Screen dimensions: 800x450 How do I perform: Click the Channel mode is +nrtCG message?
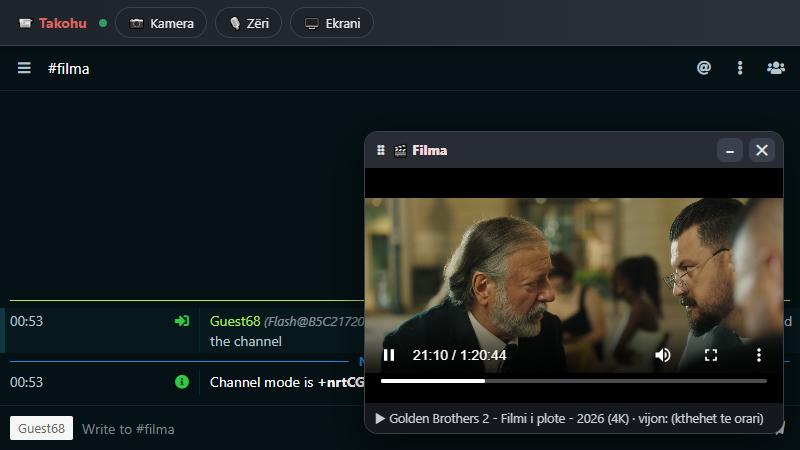click(x=287, y=382)
